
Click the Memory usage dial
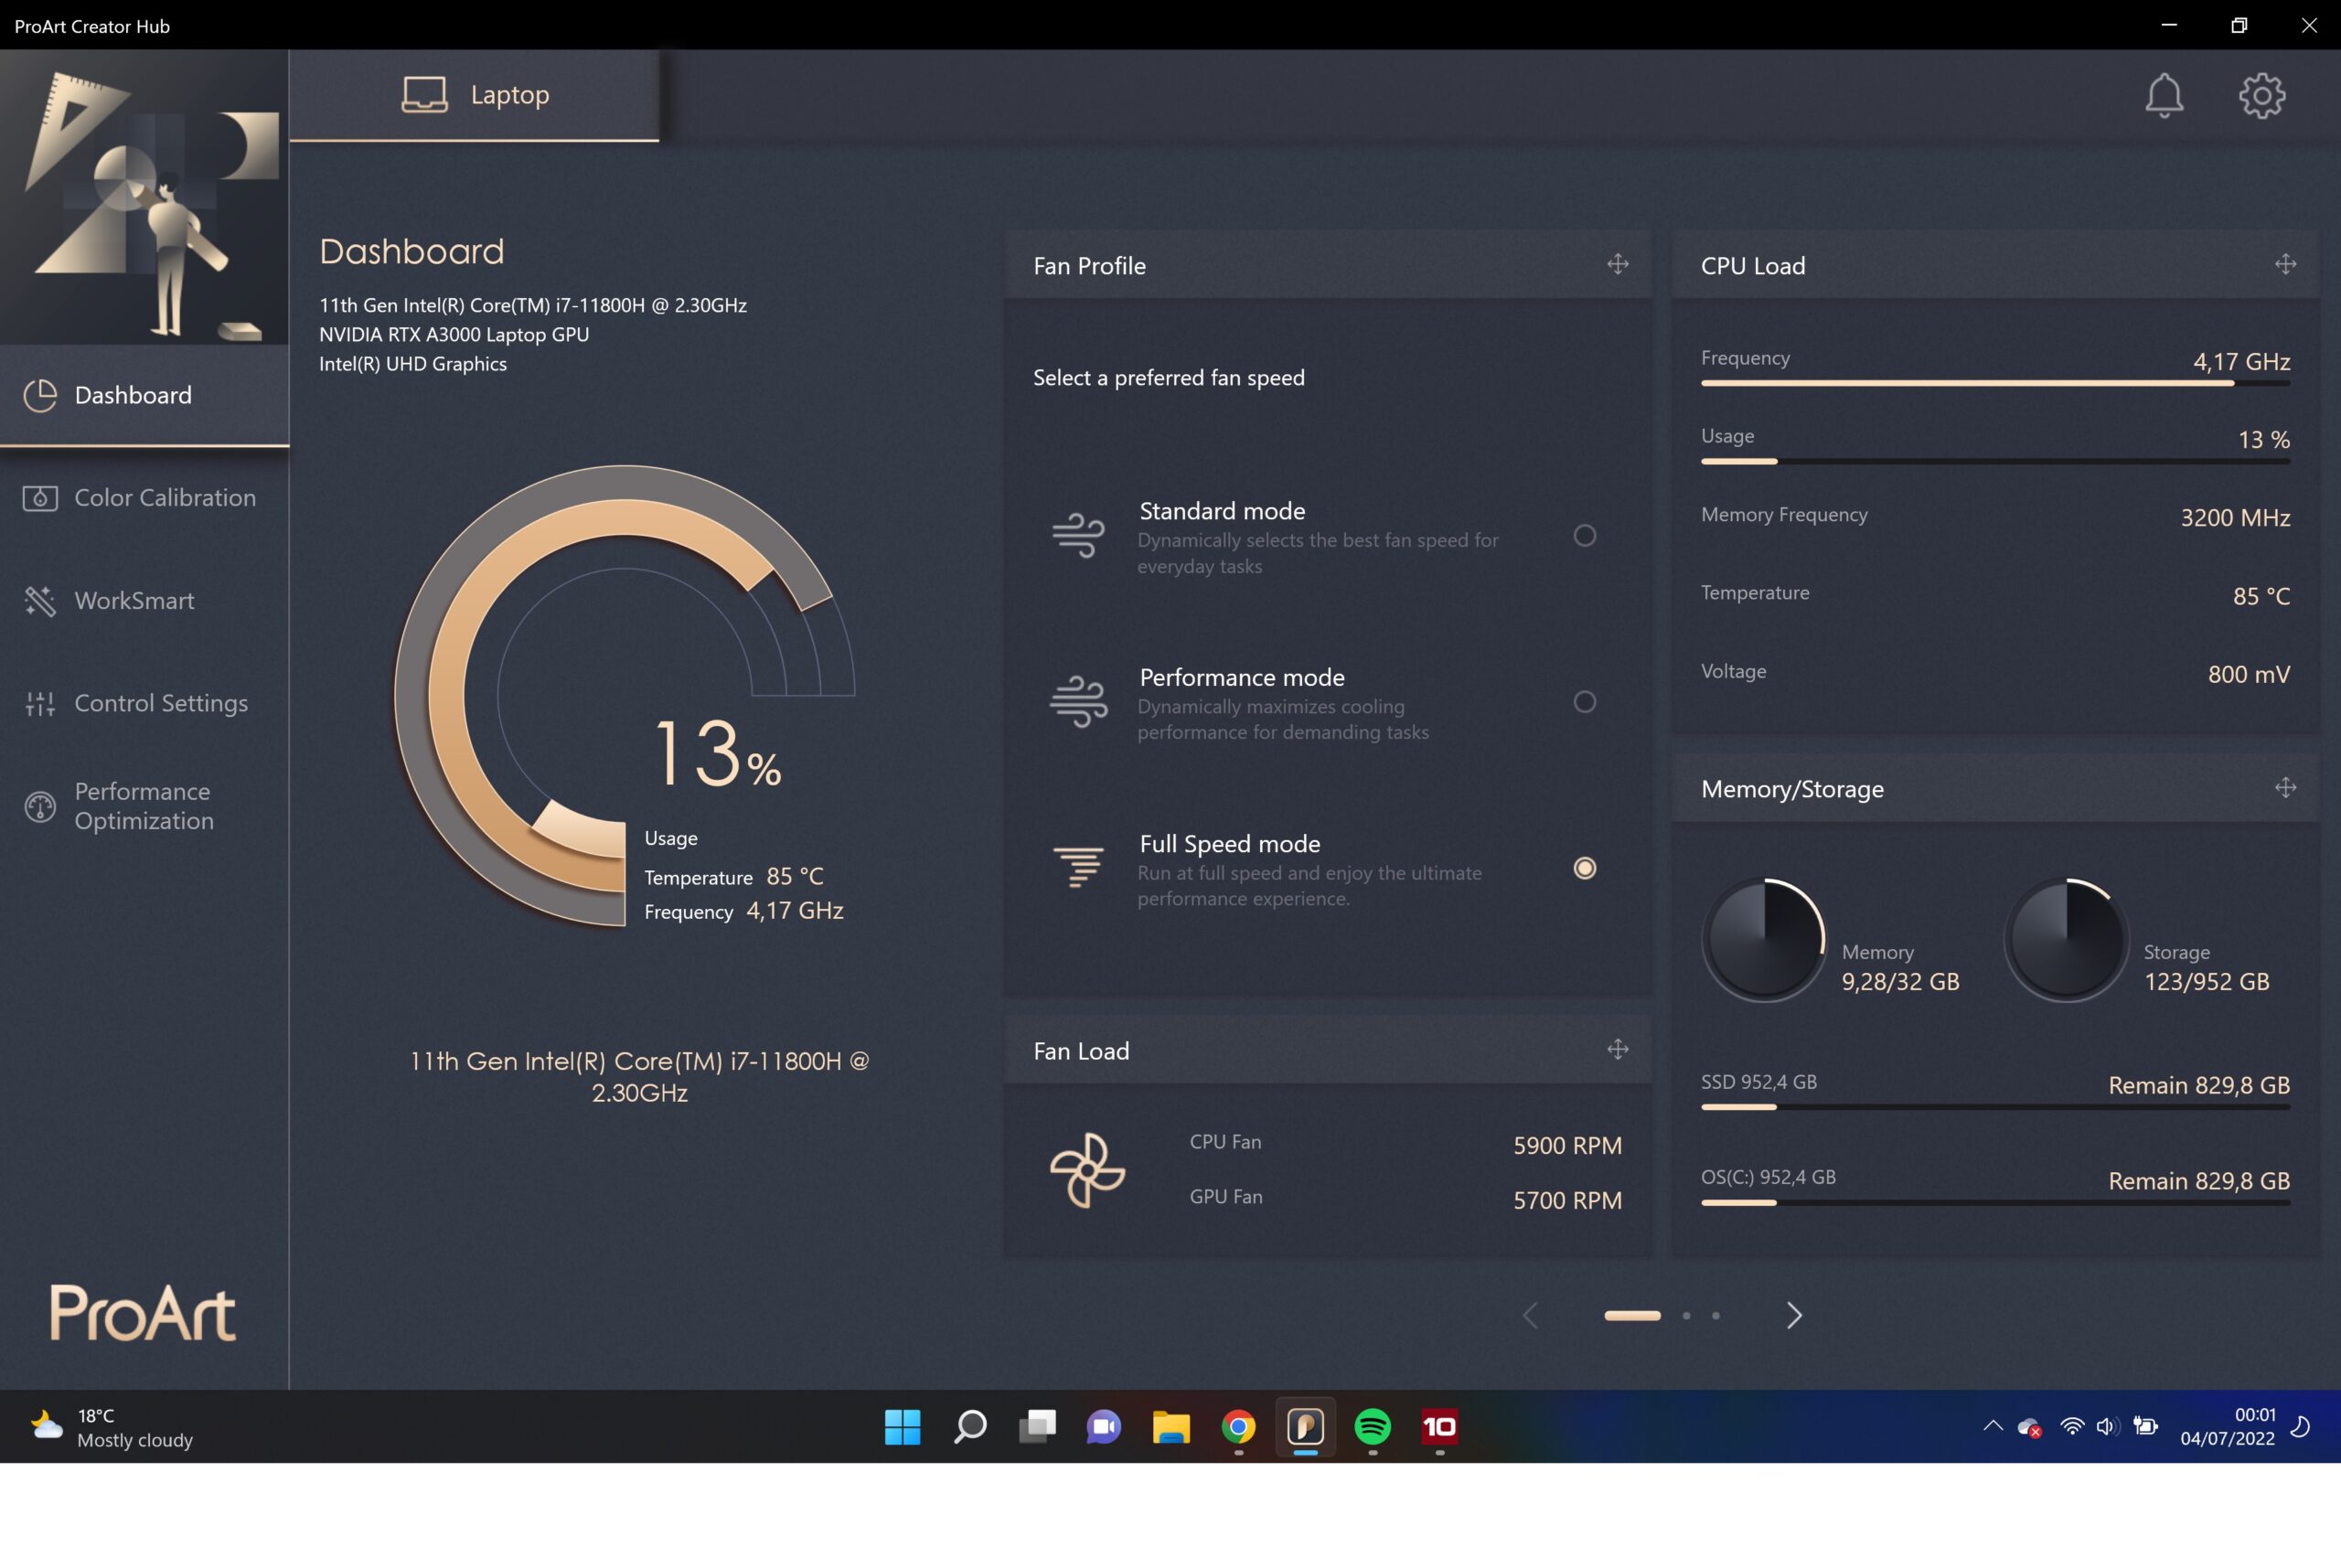pyautogui.click(x=1764, y=940)
